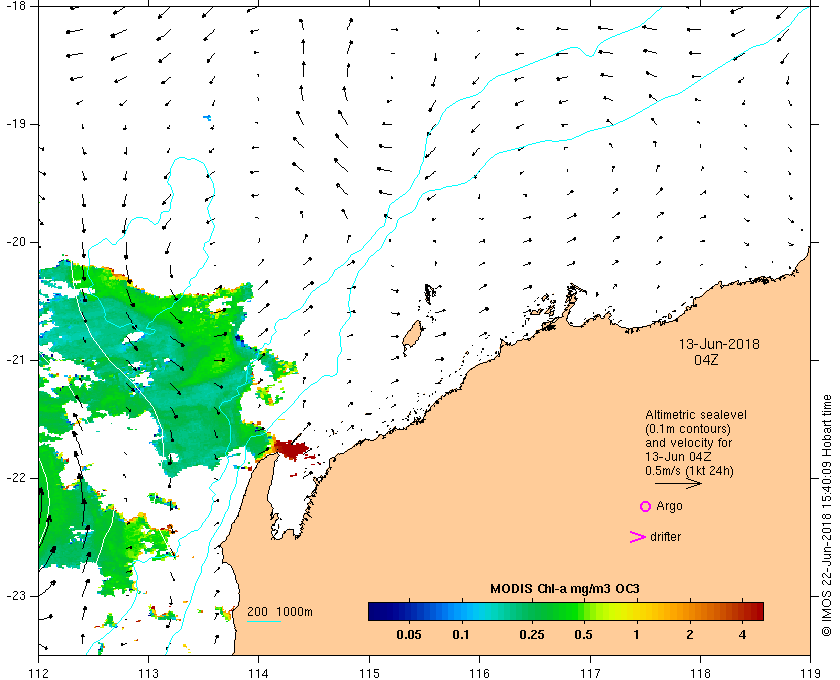Click the cyan 200 1000m isobath legend line
This screenshot has height=680, width=840.
[264, 622]
